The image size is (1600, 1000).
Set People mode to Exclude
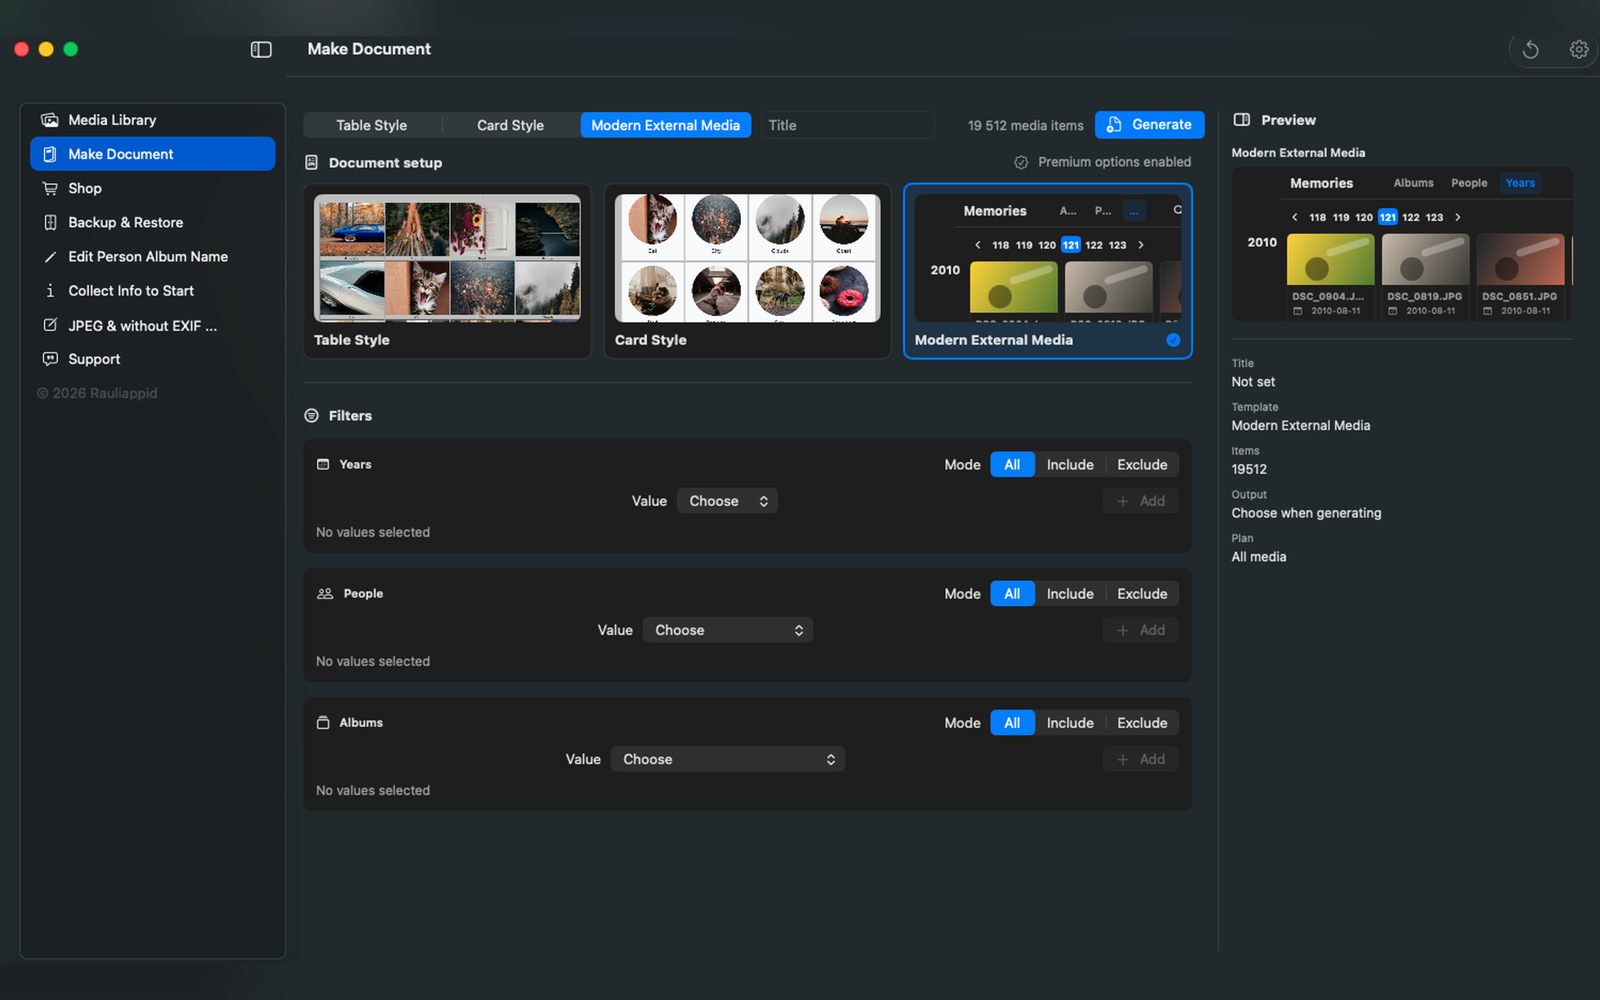[1142, 593]
